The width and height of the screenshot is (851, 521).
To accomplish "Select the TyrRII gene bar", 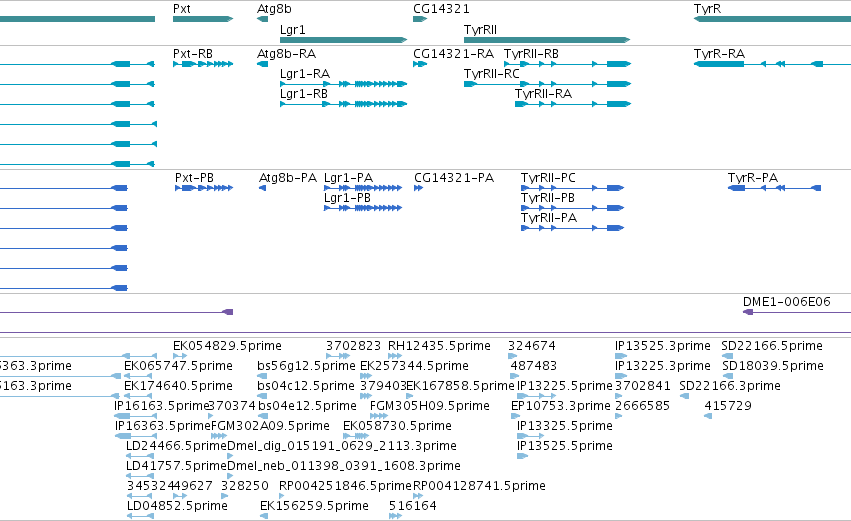I will coord(547,40).
